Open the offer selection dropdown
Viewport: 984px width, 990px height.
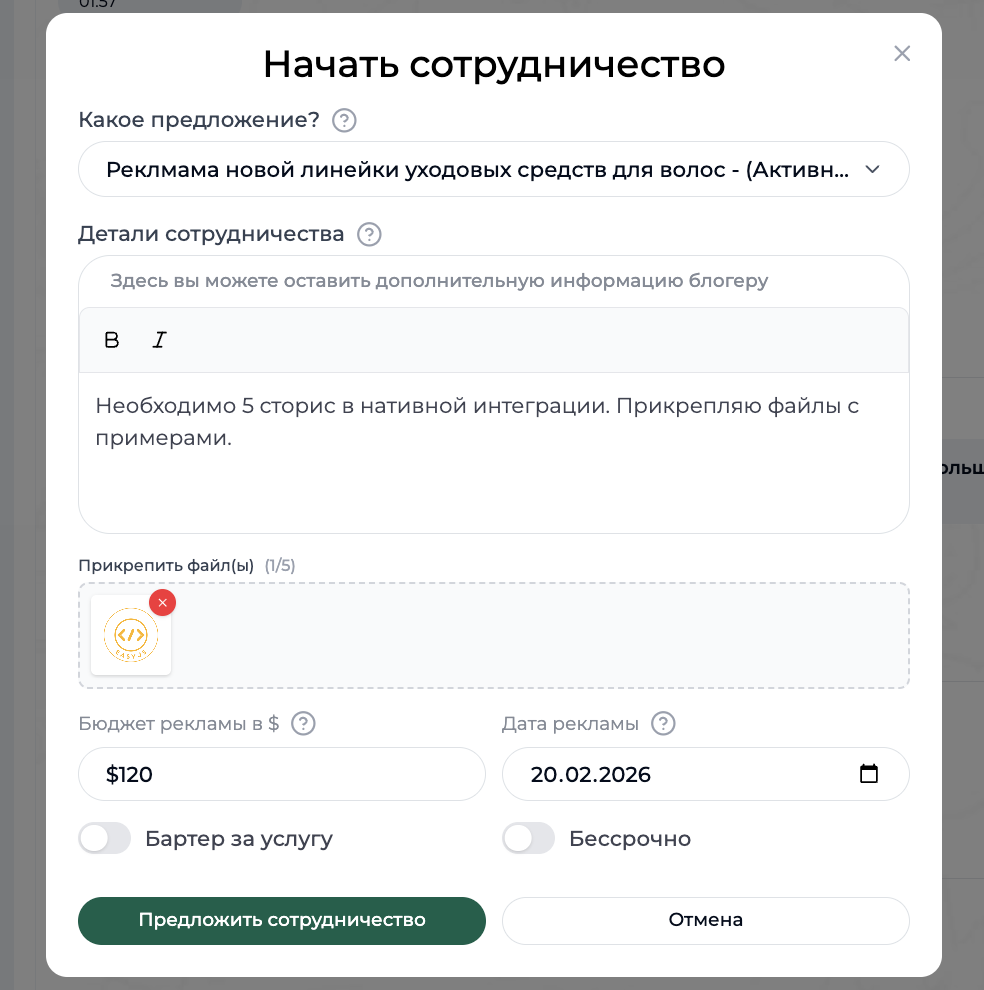(x=493, y=169)
